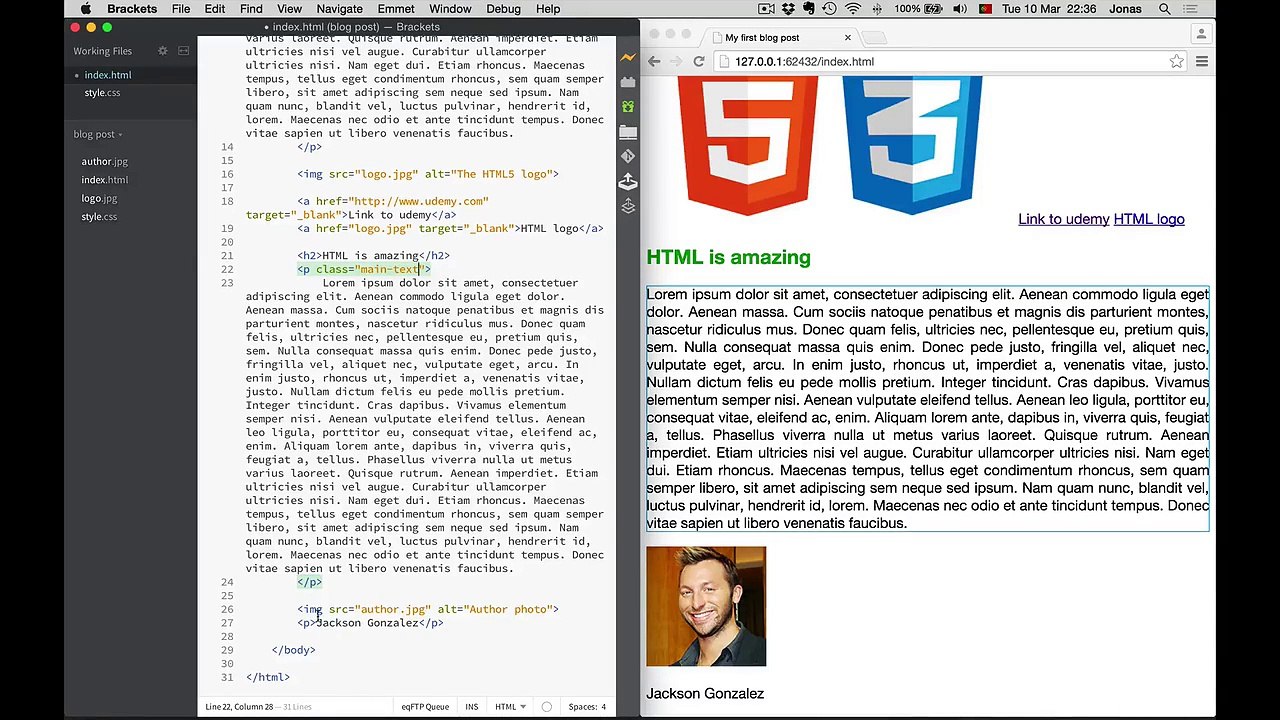Open Spotlight search in menu bar
The height and width of the screenshot is (720, 1280).
tap(1165, 9)
